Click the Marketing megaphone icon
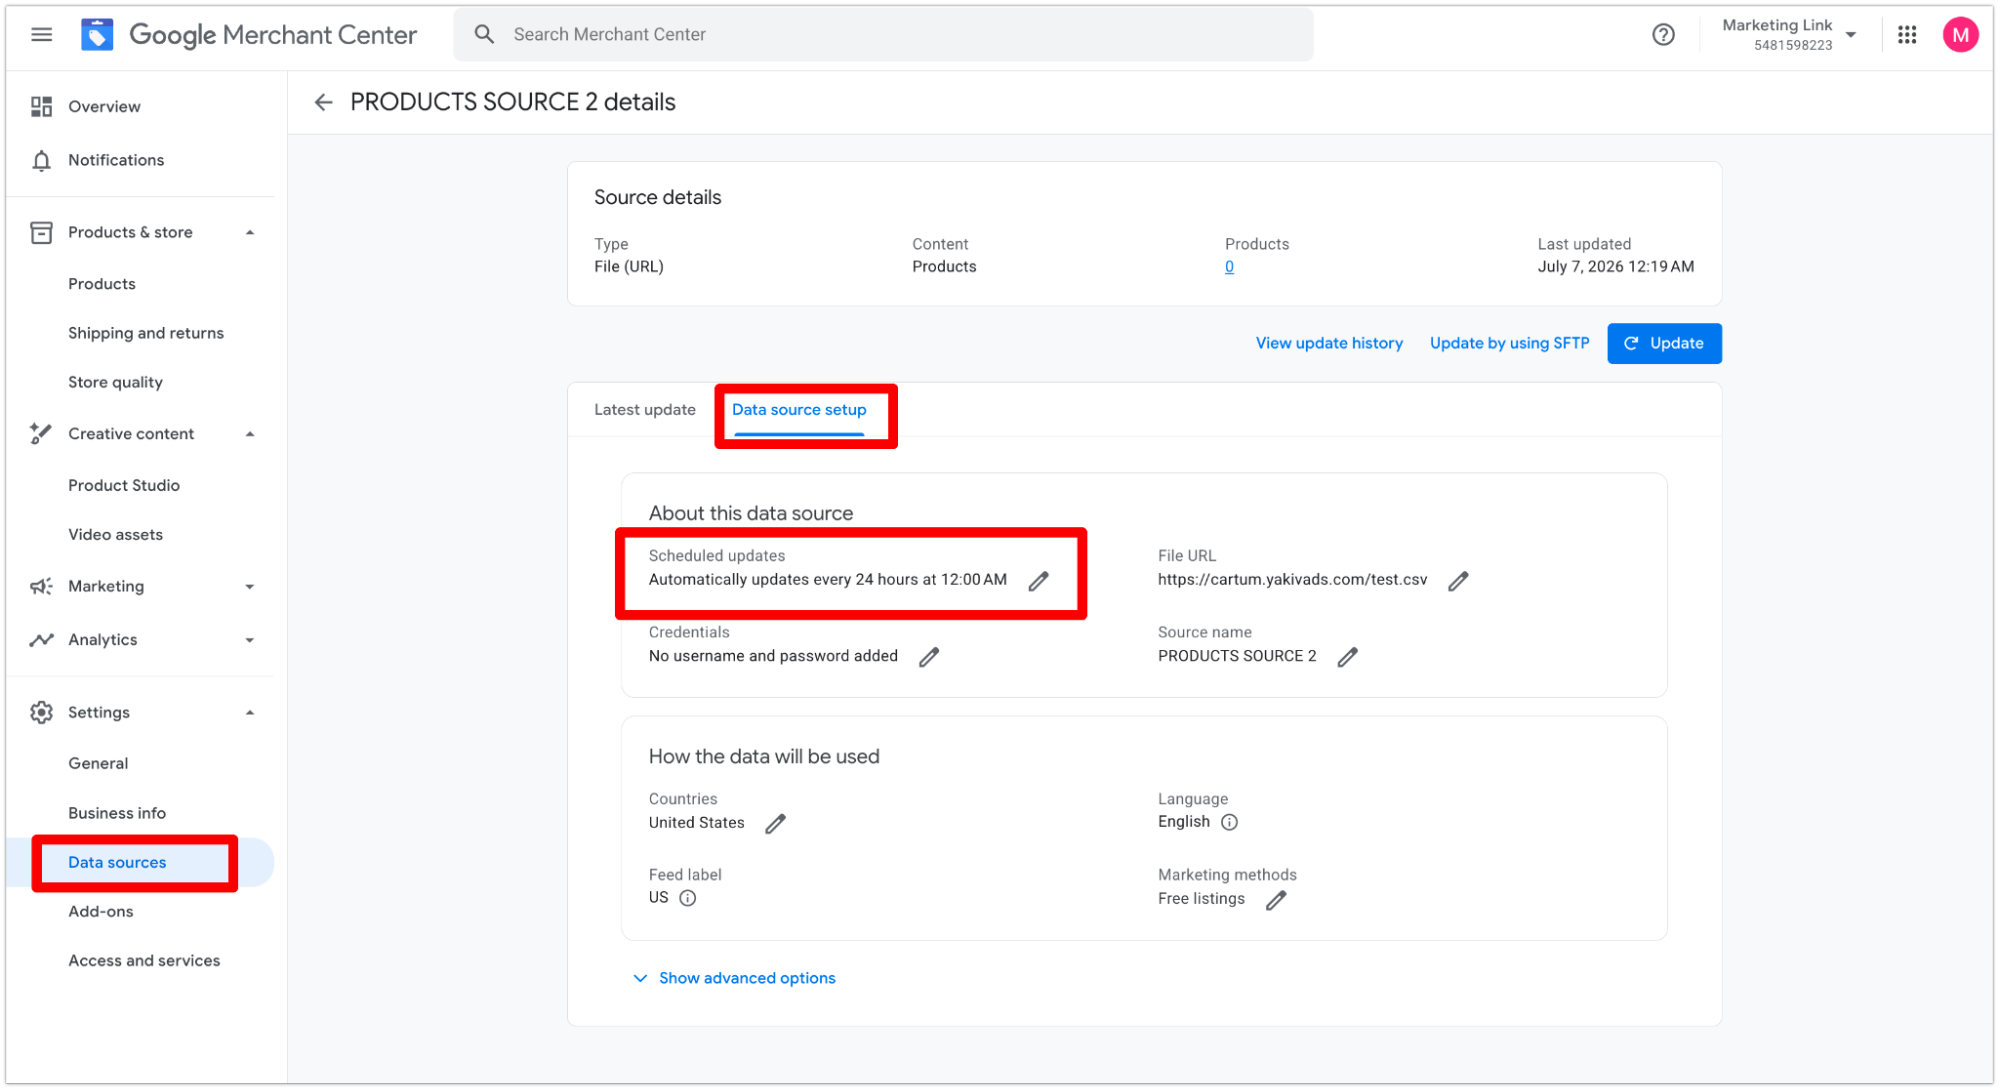1999x1090 pixels. click(41, 586)
